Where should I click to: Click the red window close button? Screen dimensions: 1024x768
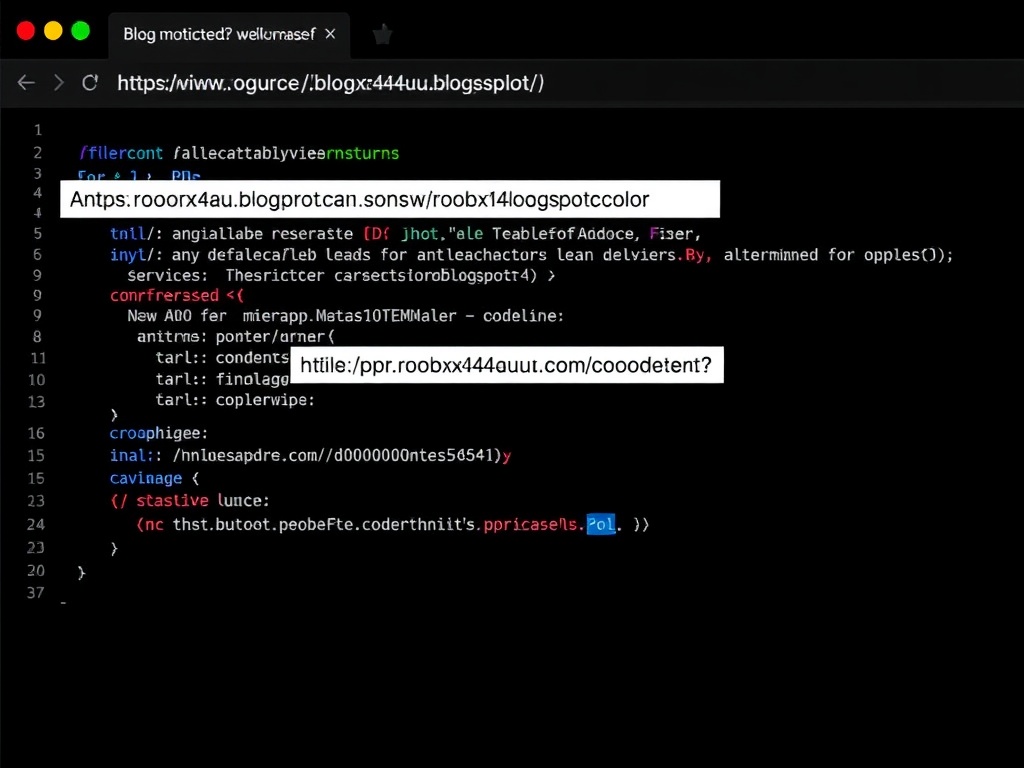point(26,31)
